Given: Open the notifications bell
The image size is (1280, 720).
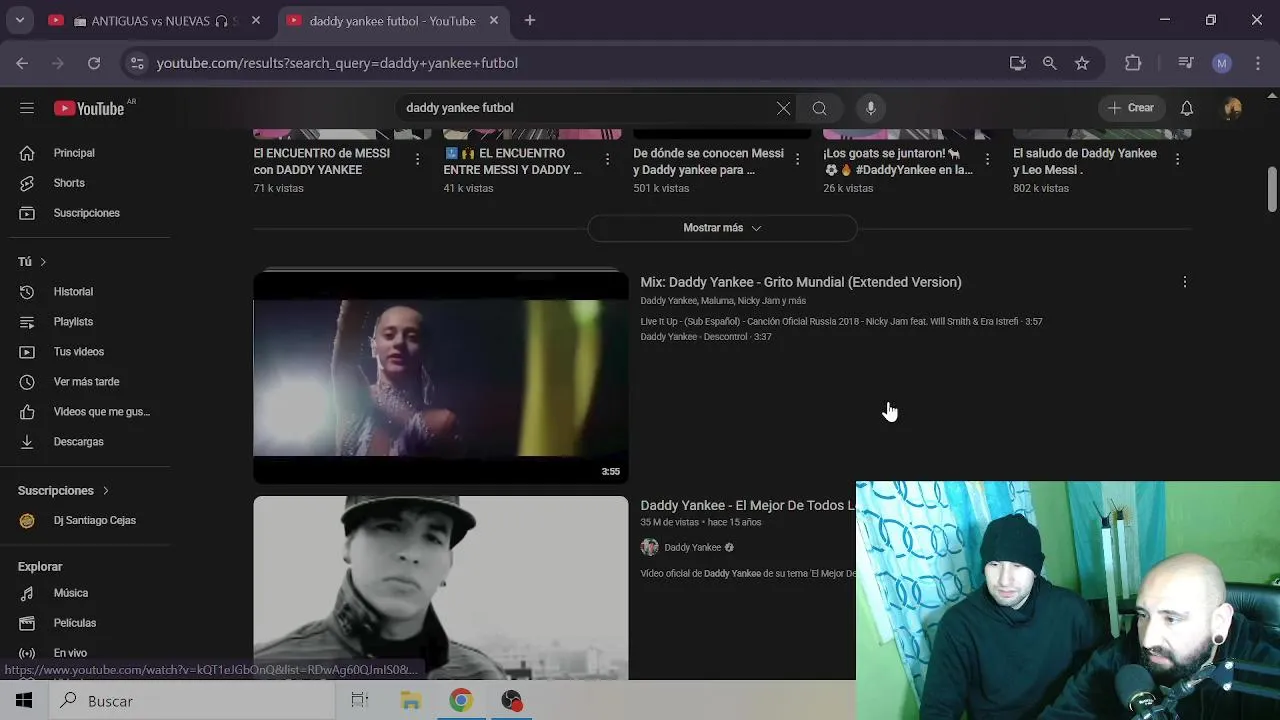Looking at the screenshot, I should (1187, 108).
